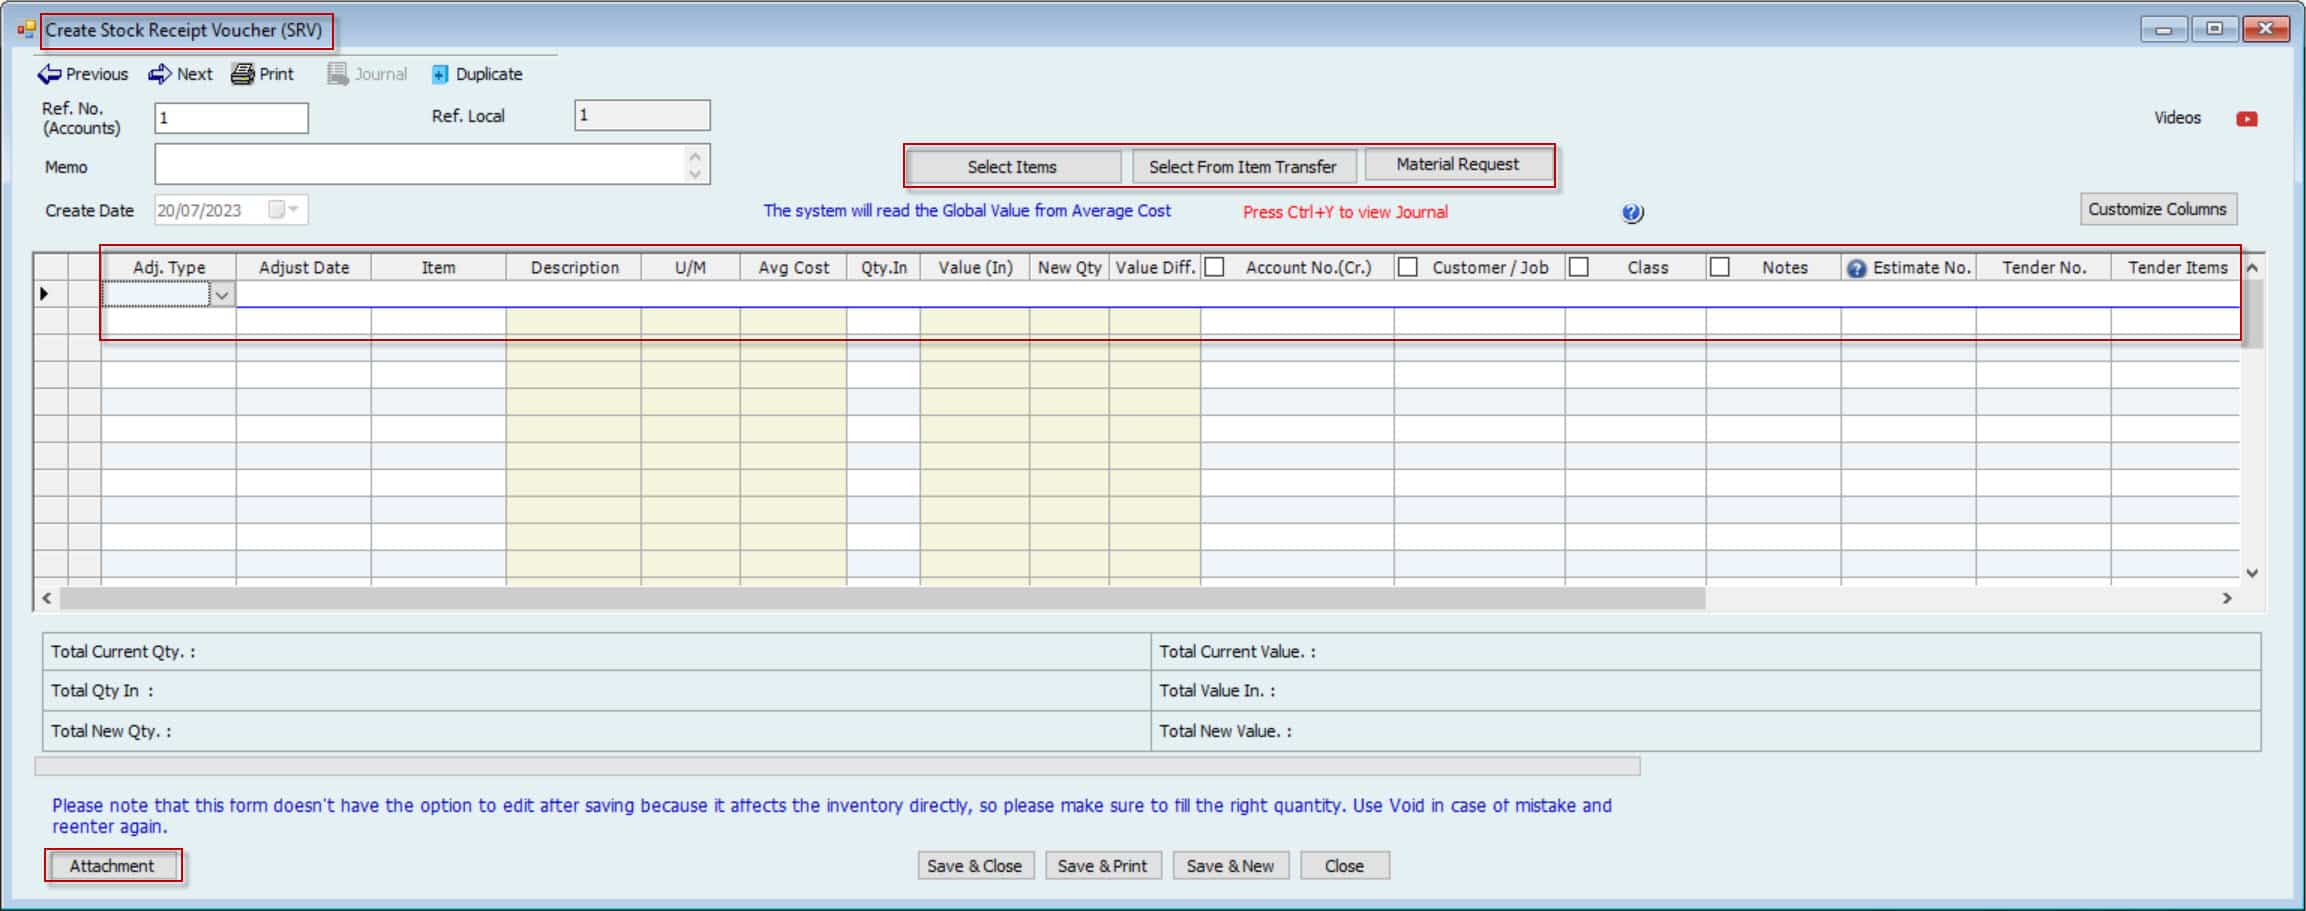The height and width of the screenshot is (911, 2306).
Task: Click the current row indicator arrow
Action: point(44,294)
